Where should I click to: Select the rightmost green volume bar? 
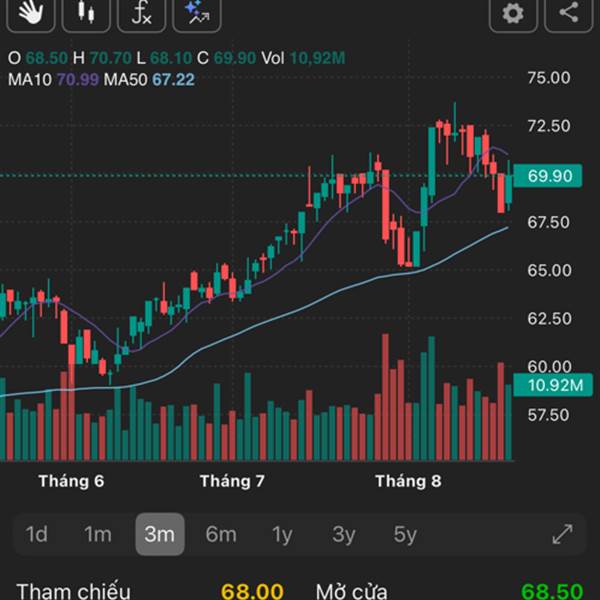[508, 422]
